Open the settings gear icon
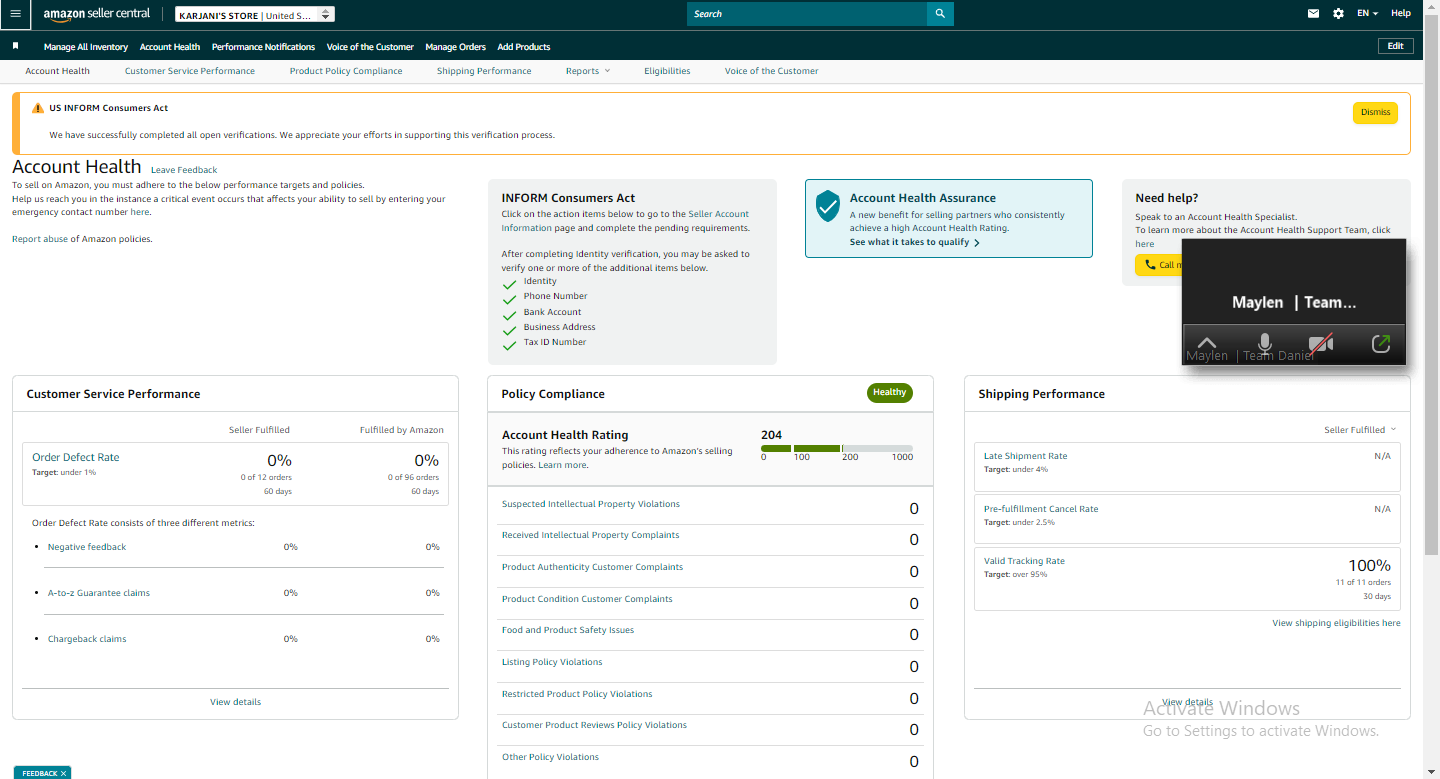Viewport: 1440px width, 779px height. click(1339, 14)
